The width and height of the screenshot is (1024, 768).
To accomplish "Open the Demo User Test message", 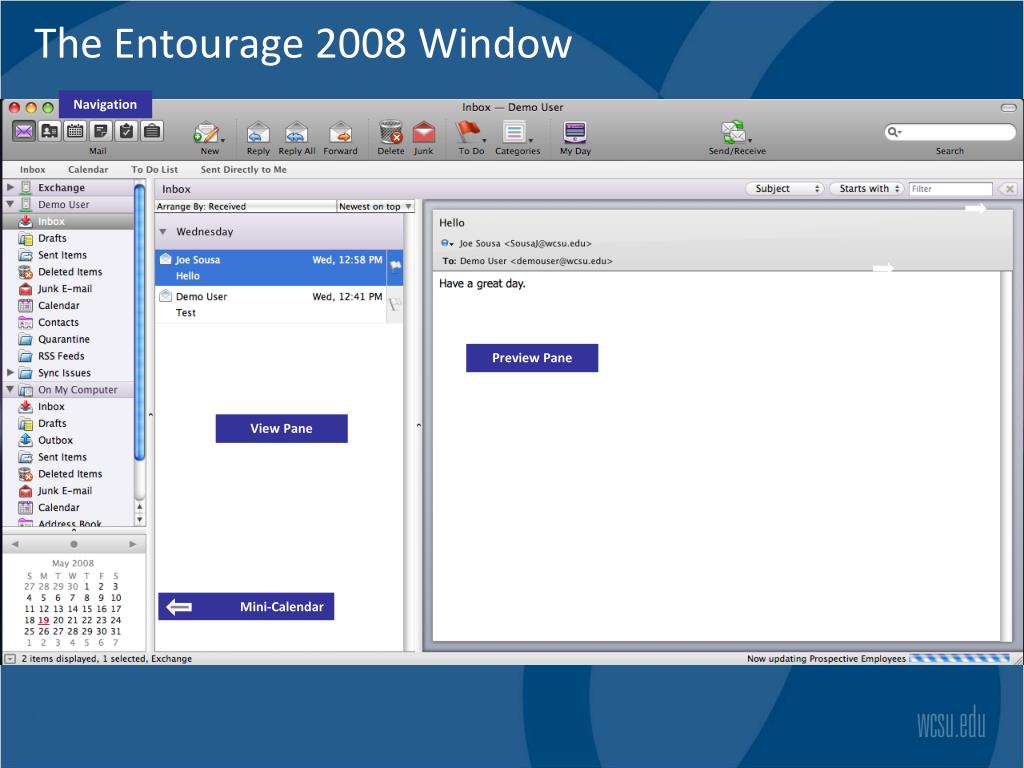I will click(271, 304).
